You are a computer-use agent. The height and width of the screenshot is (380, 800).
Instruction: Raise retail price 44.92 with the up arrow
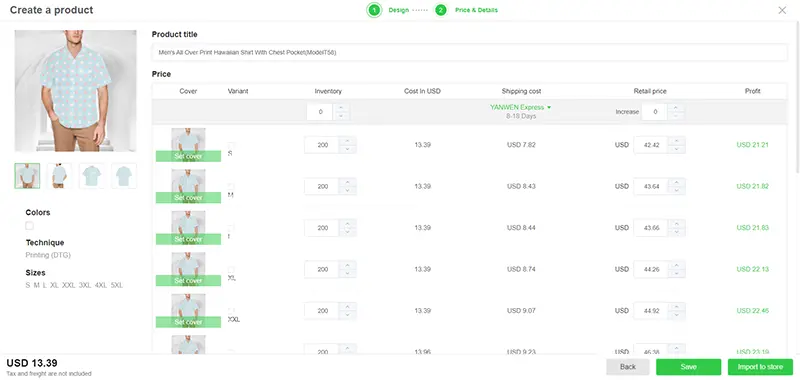pos(677,307)
